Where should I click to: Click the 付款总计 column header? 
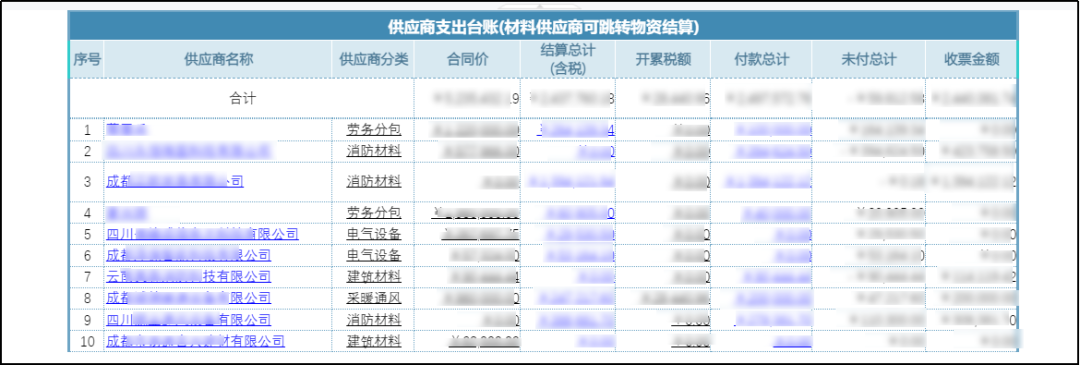pos(761,59)
